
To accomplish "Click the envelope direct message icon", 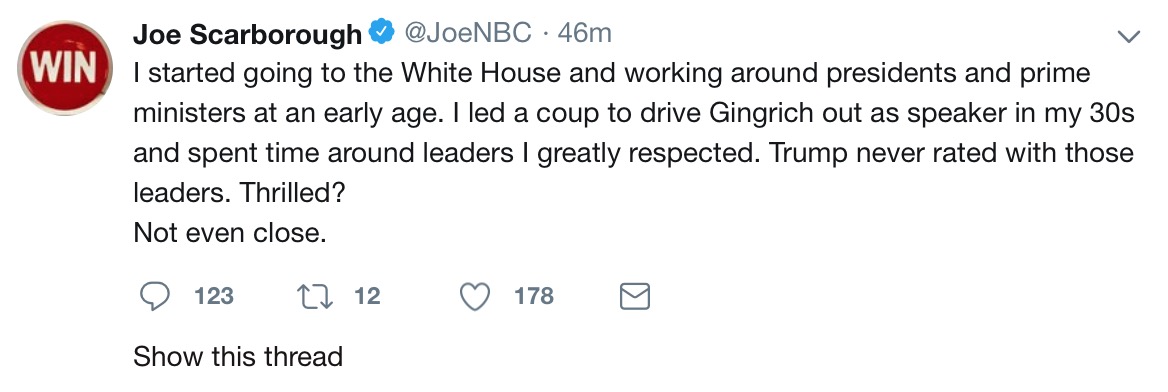I will pyautogui.click(x=635, y=297).
